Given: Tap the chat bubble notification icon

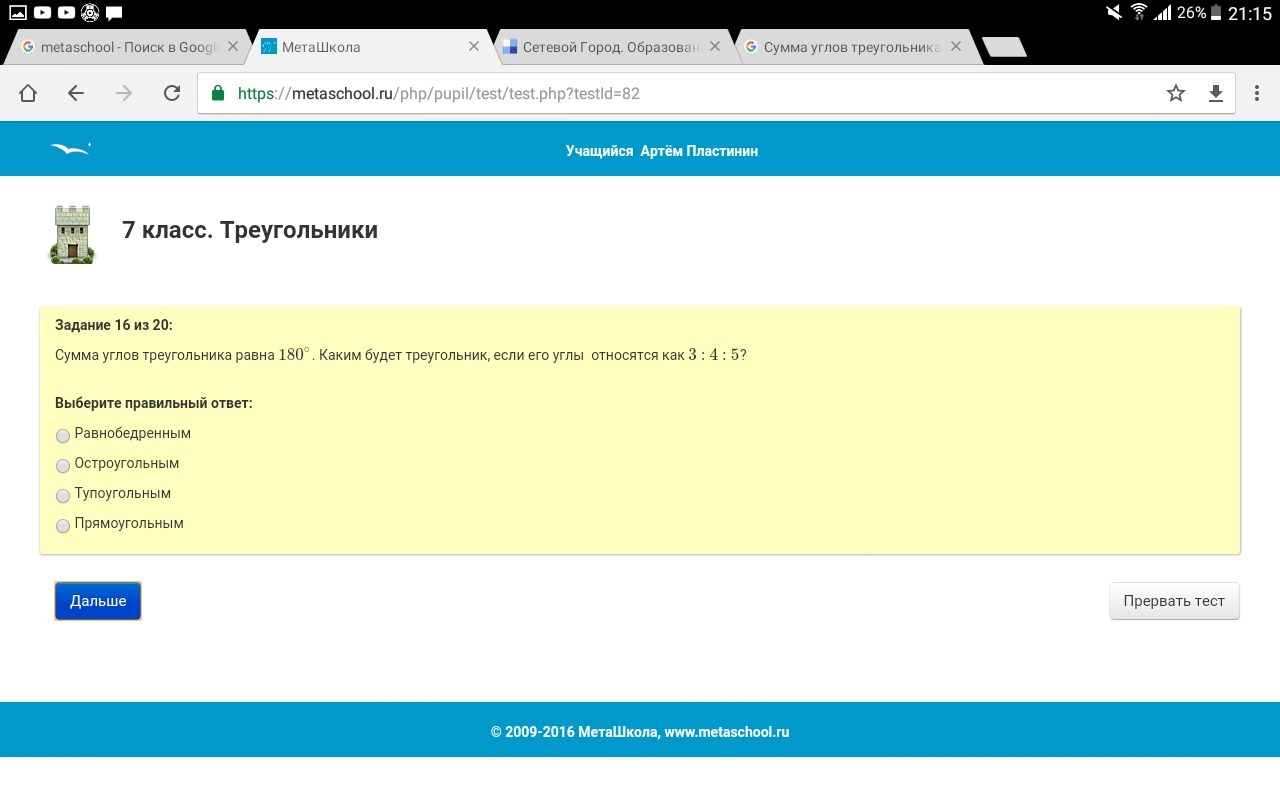Looking at the screenshot, I should [114, 13].
